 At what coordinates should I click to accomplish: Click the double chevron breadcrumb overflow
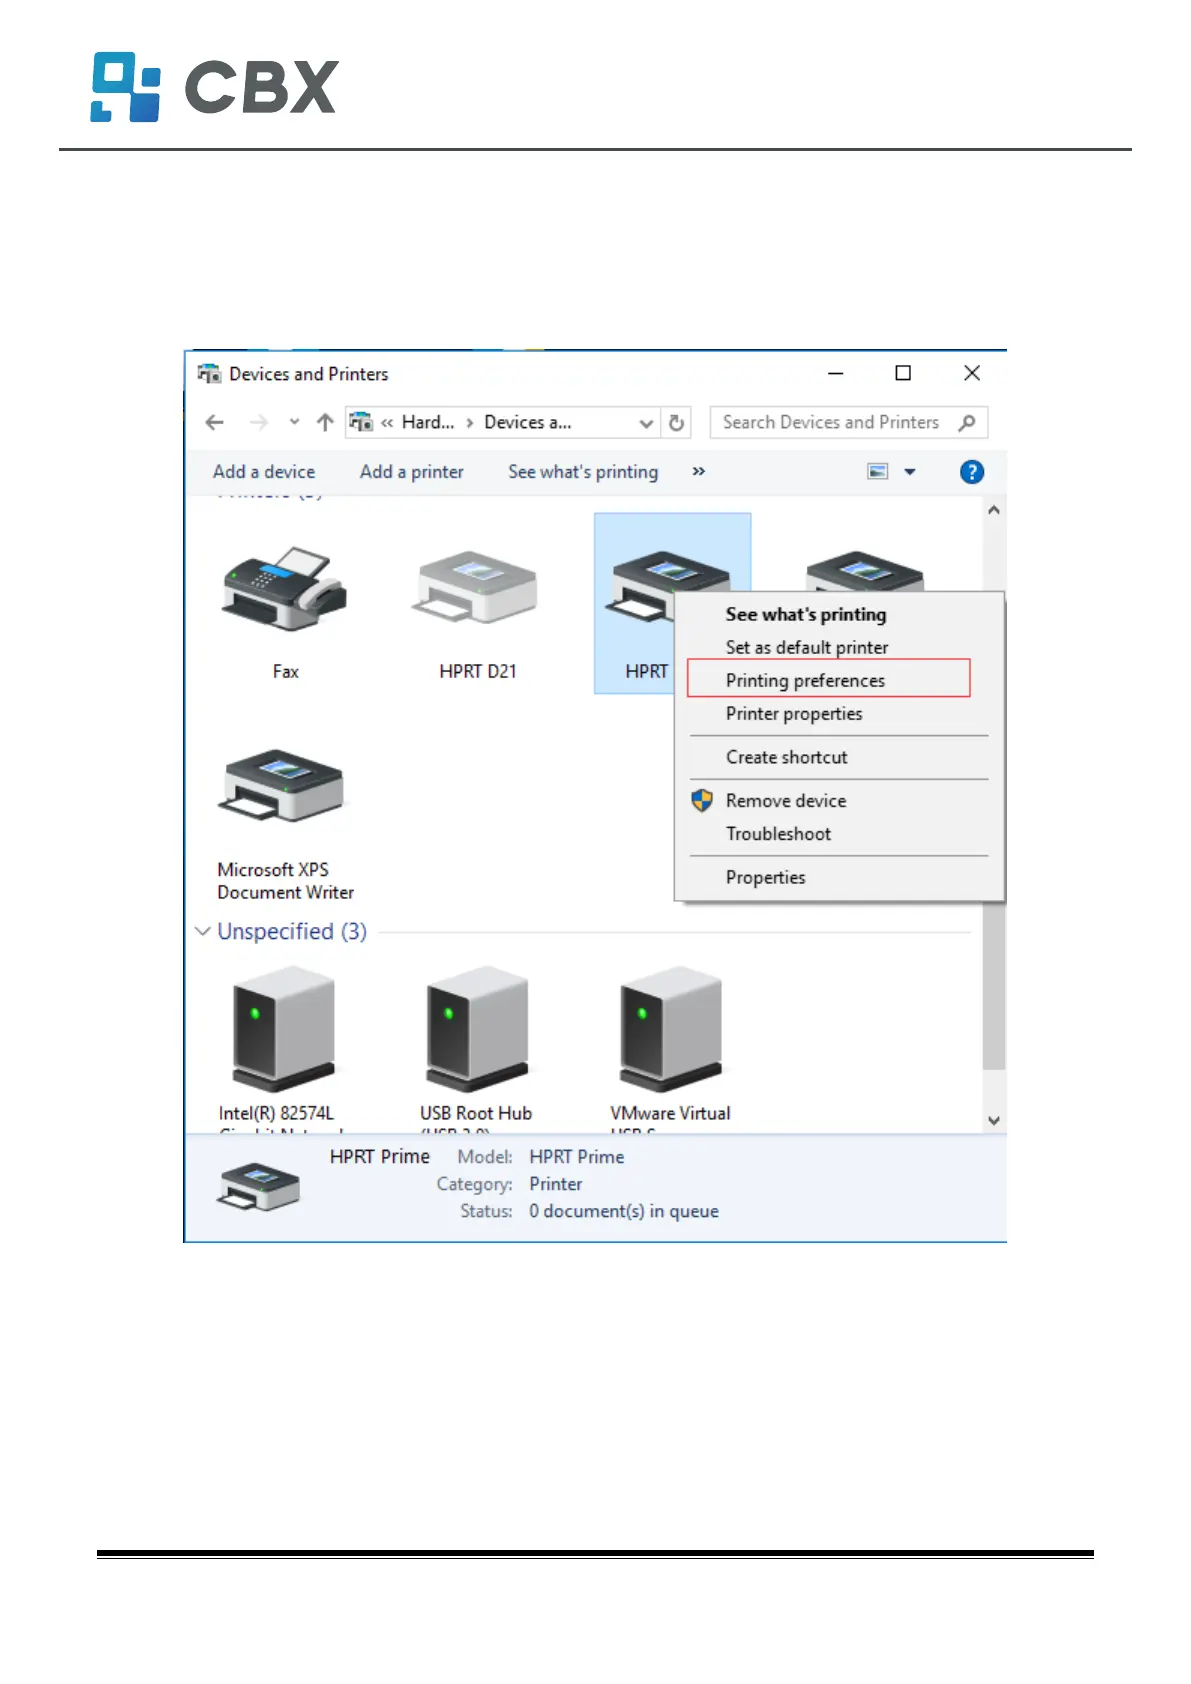pos(387,423)
